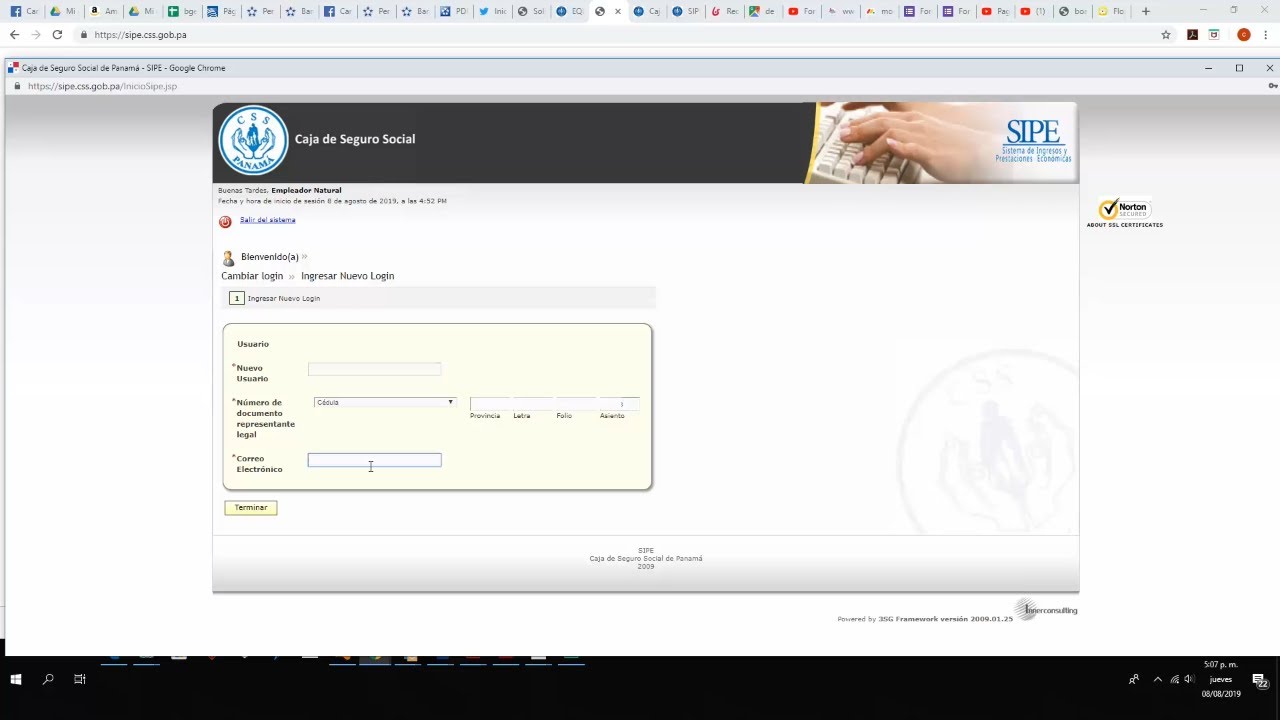Switch to the 'Res' tab

tap(726, 11)
